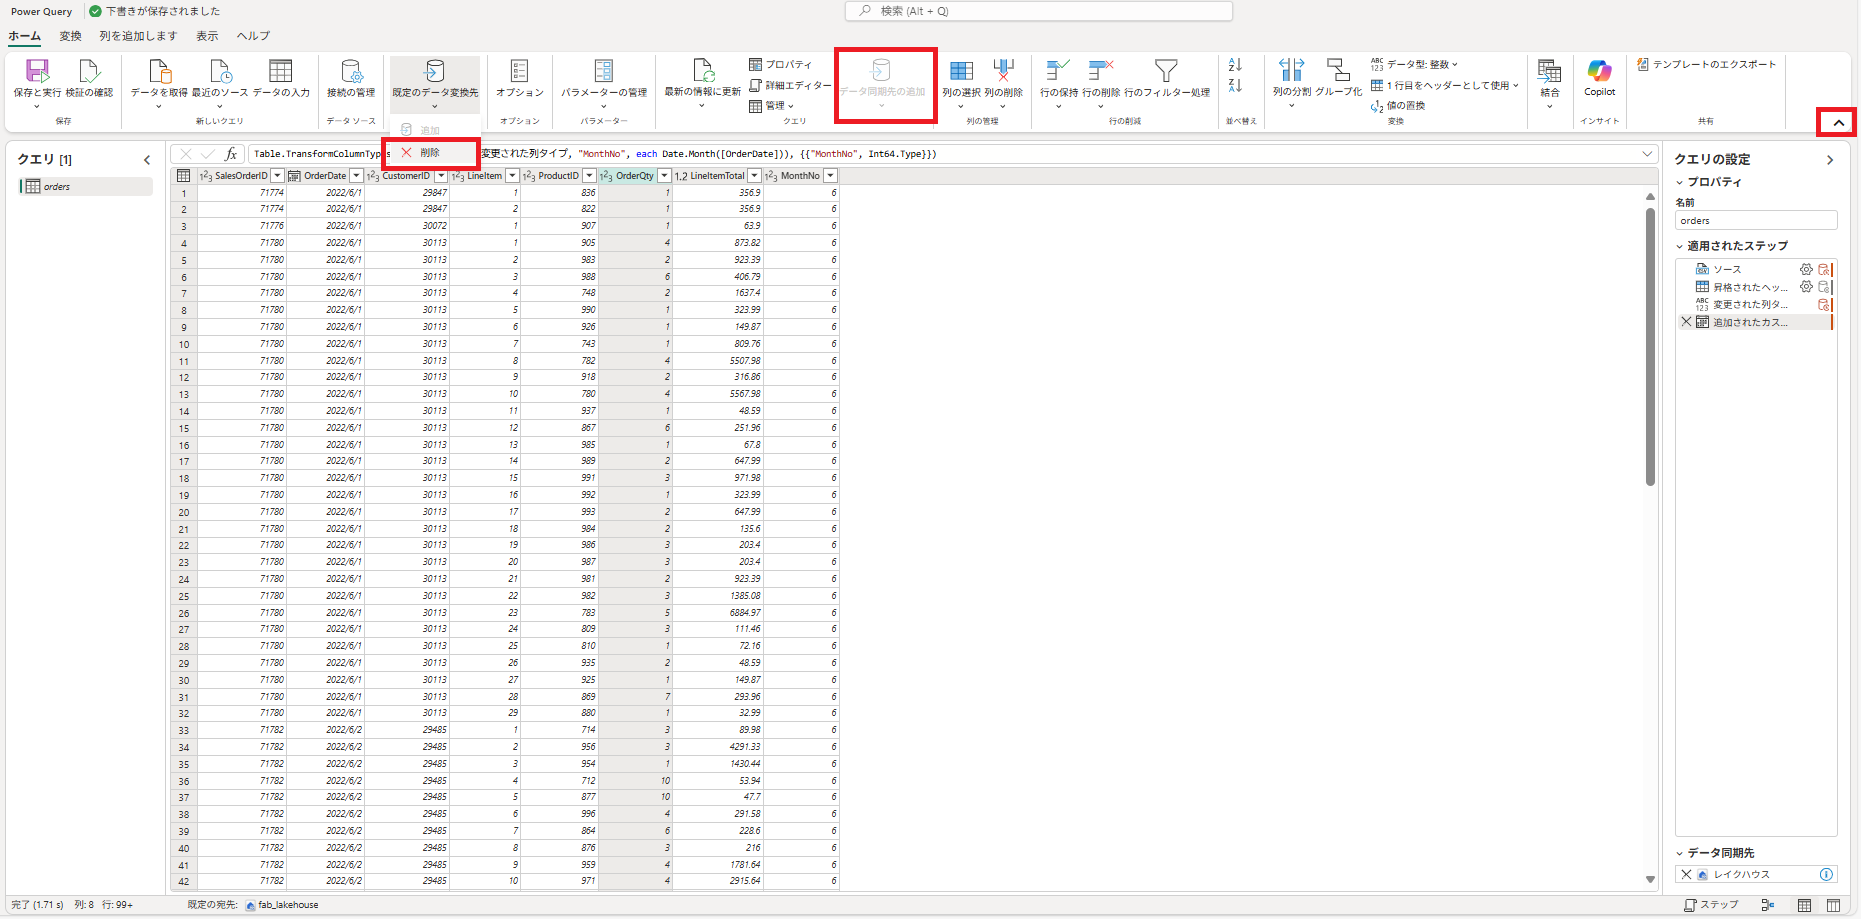
Task: Open ProductID column filter dropdown
Action: (x=589, y=176)
